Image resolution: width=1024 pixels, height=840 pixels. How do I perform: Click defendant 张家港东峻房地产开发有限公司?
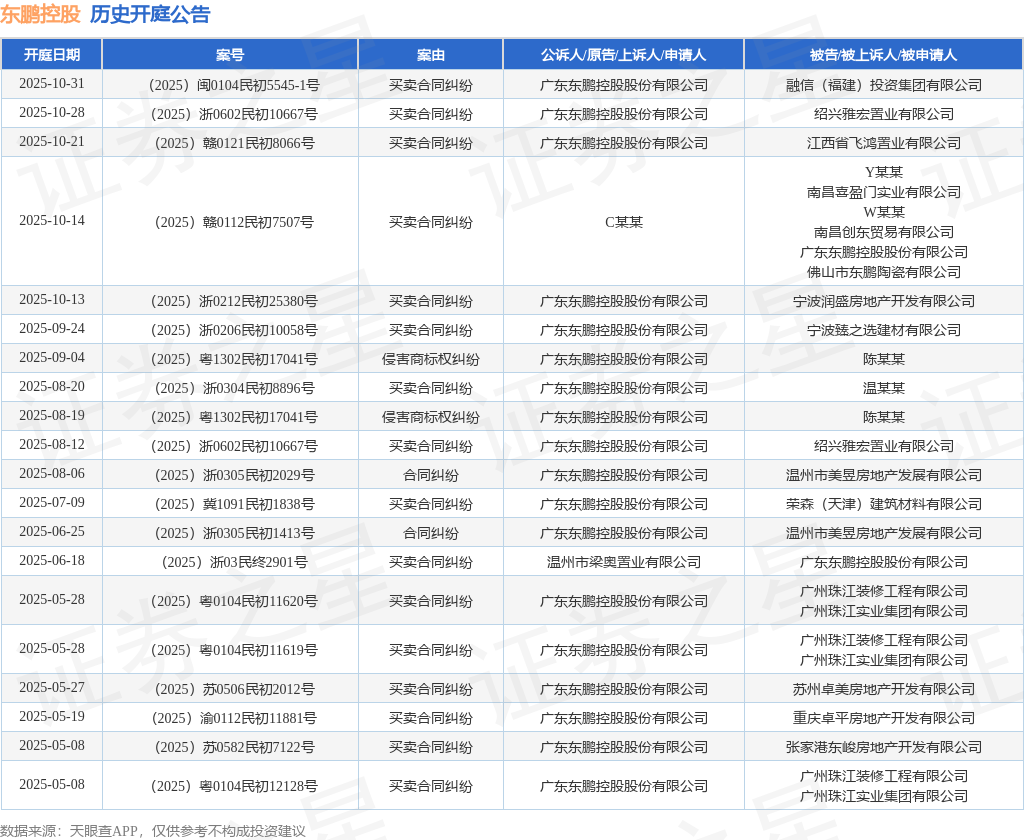[x=884, y=747]
